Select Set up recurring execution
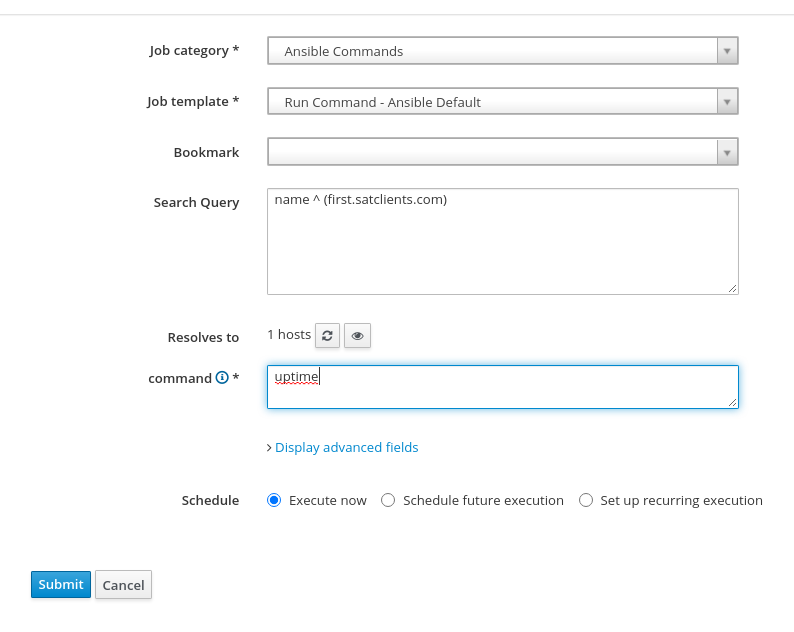 (586, 500)
